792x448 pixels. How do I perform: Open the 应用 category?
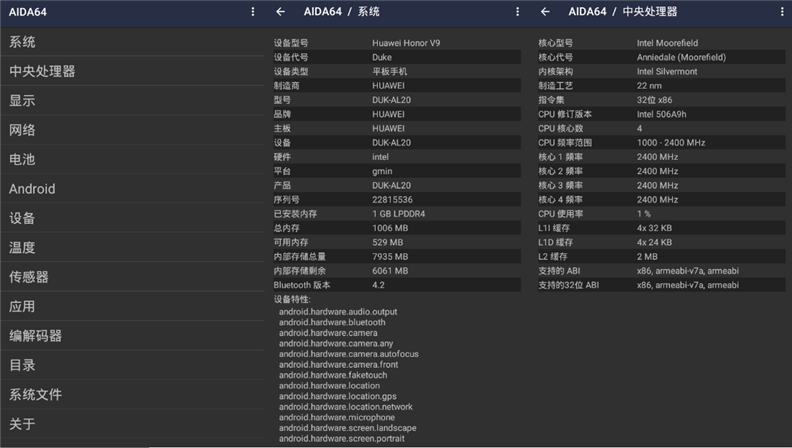132,306
